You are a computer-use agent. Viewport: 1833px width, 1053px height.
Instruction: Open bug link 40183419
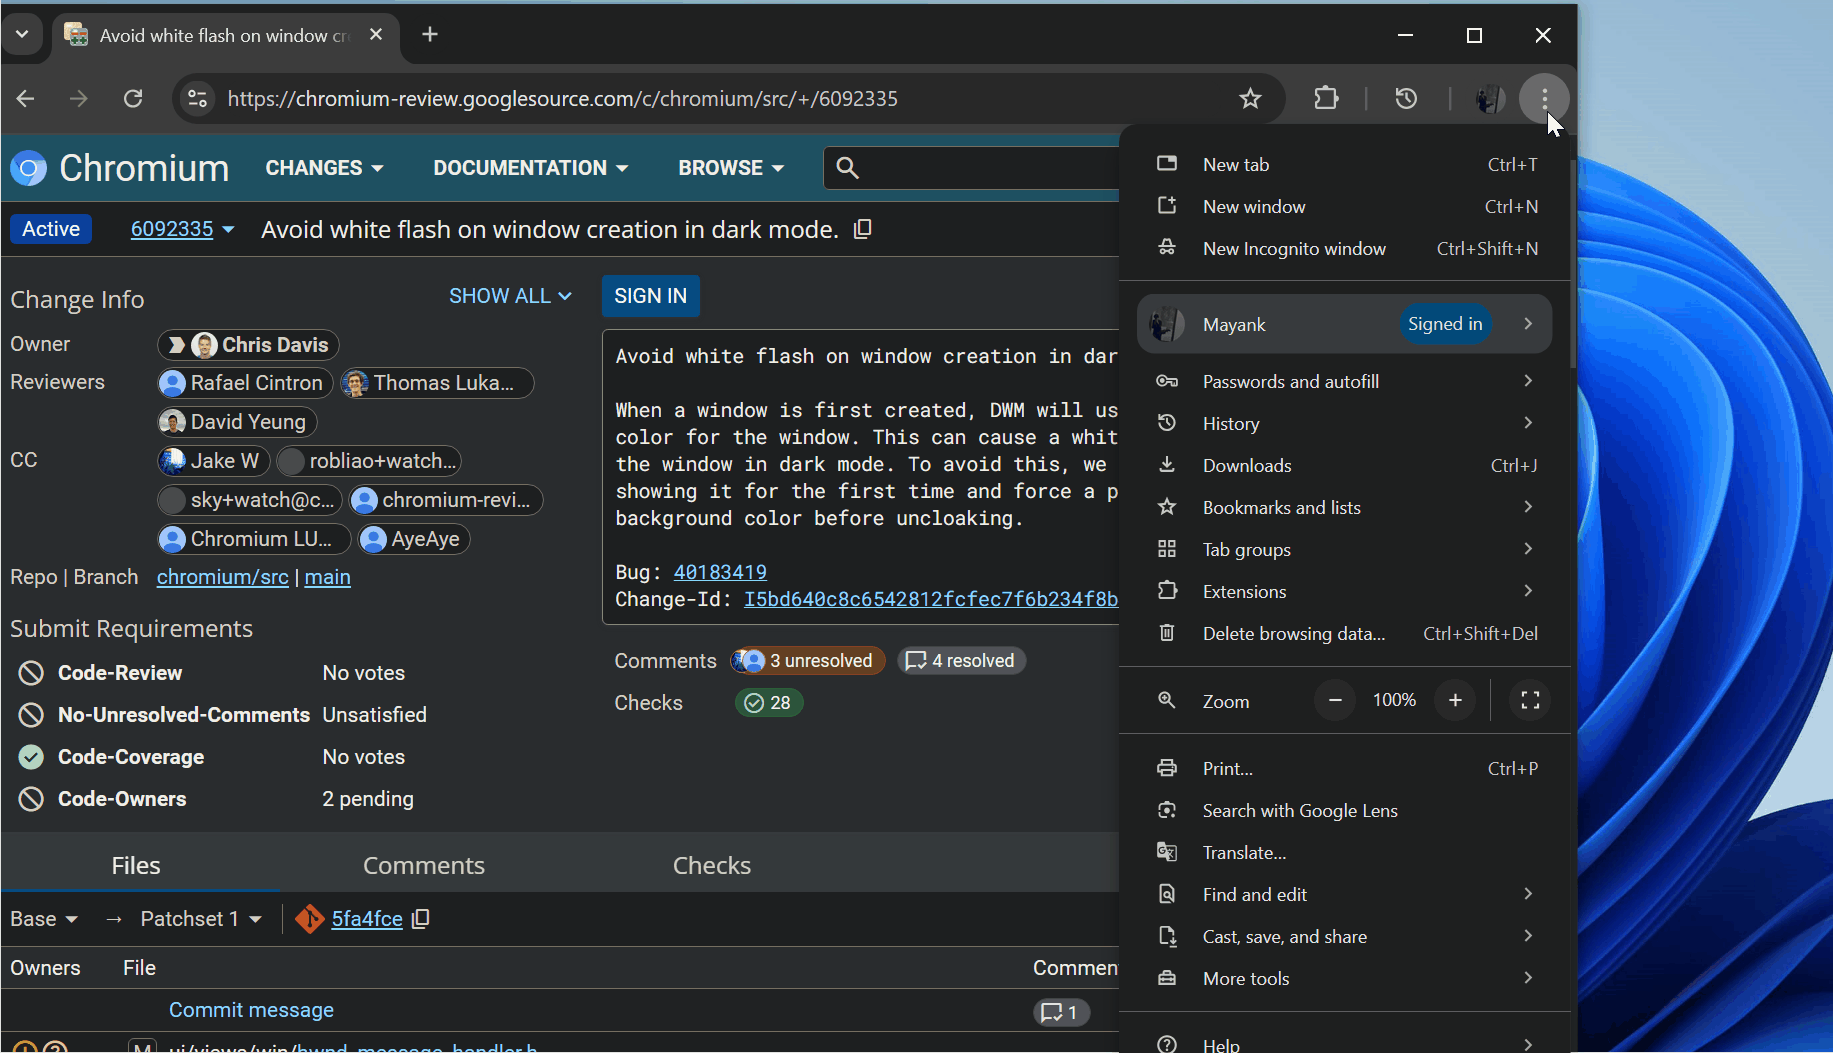click(x=720, y=572)
